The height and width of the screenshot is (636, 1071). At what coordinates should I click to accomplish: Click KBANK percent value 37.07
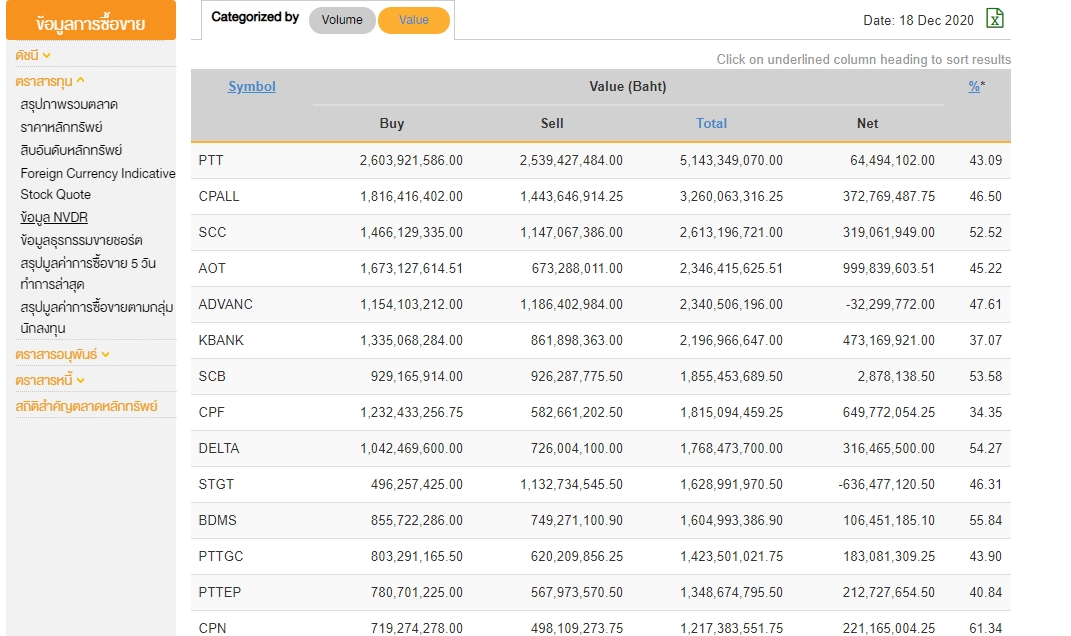(x=986, y=340)
